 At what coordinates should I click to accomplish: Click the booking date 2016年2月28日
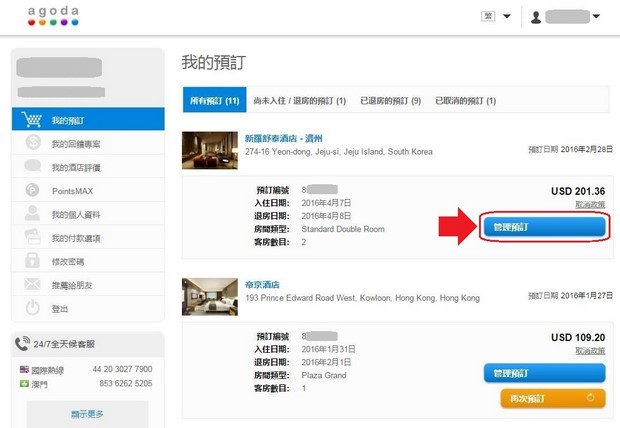pos(587,149)
